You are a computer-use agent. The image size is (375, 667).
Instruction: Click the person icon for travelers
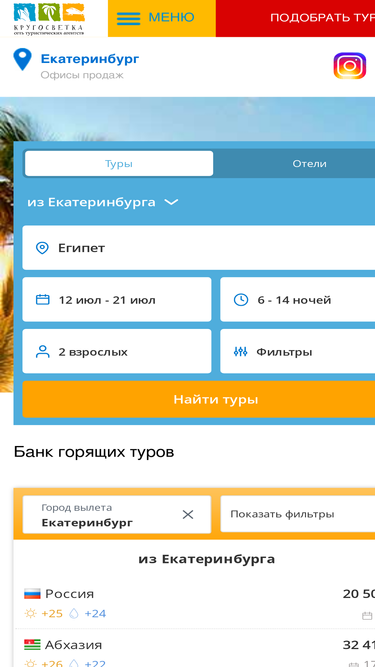point(43,351)
